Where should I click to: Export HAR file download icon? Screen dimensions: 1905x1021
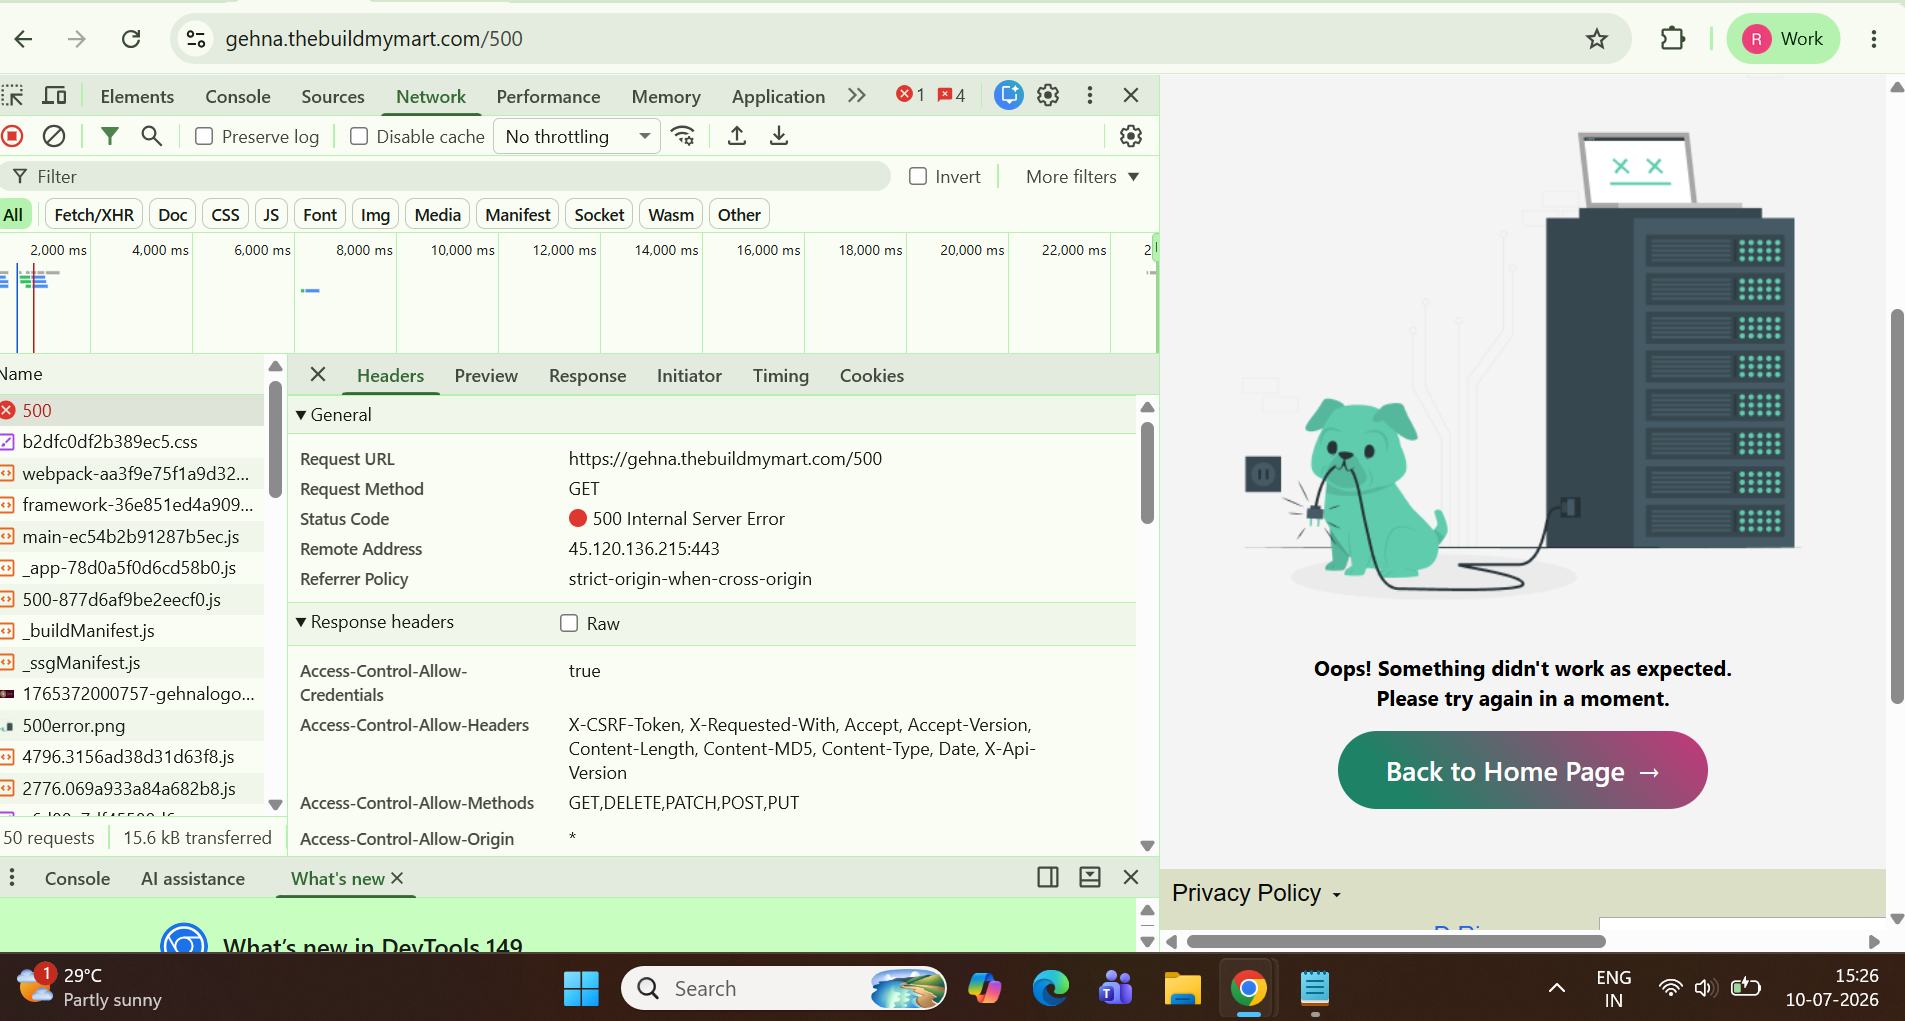coord(779,136)
